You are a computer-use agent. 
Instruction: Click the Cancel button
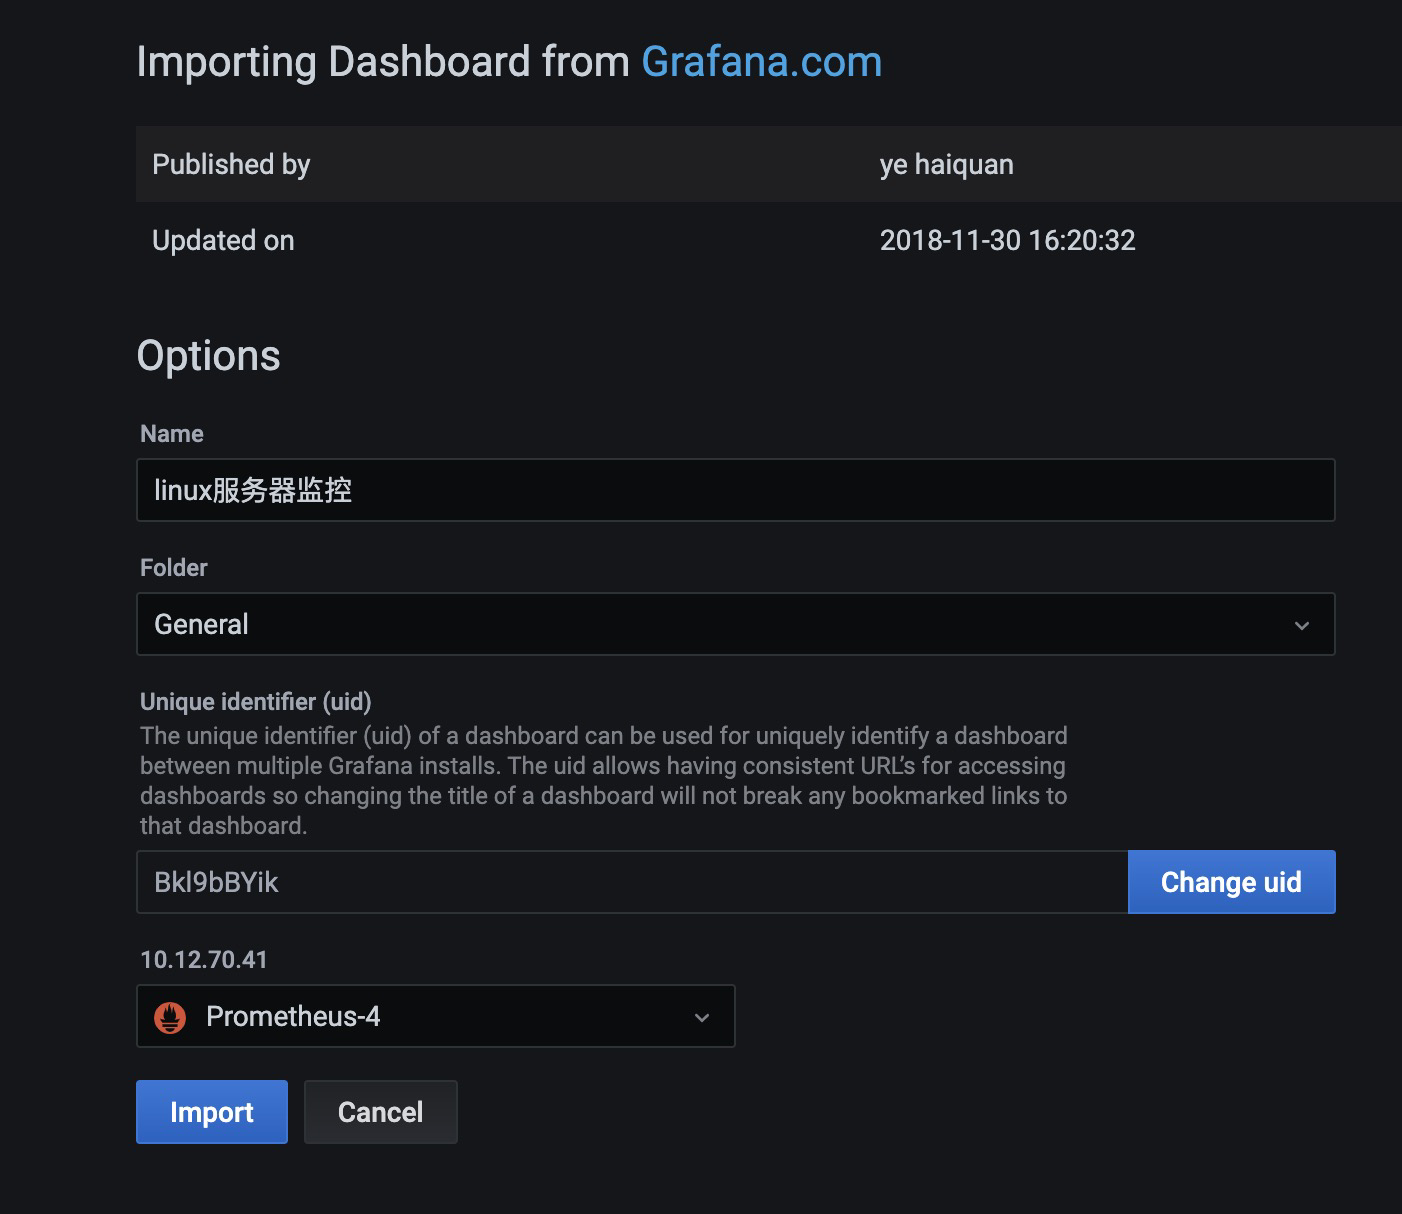[380, 1112]
